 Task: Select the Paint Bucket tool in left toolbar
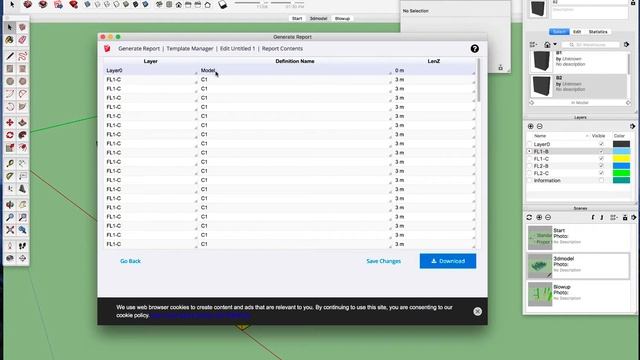pos(10,40)
